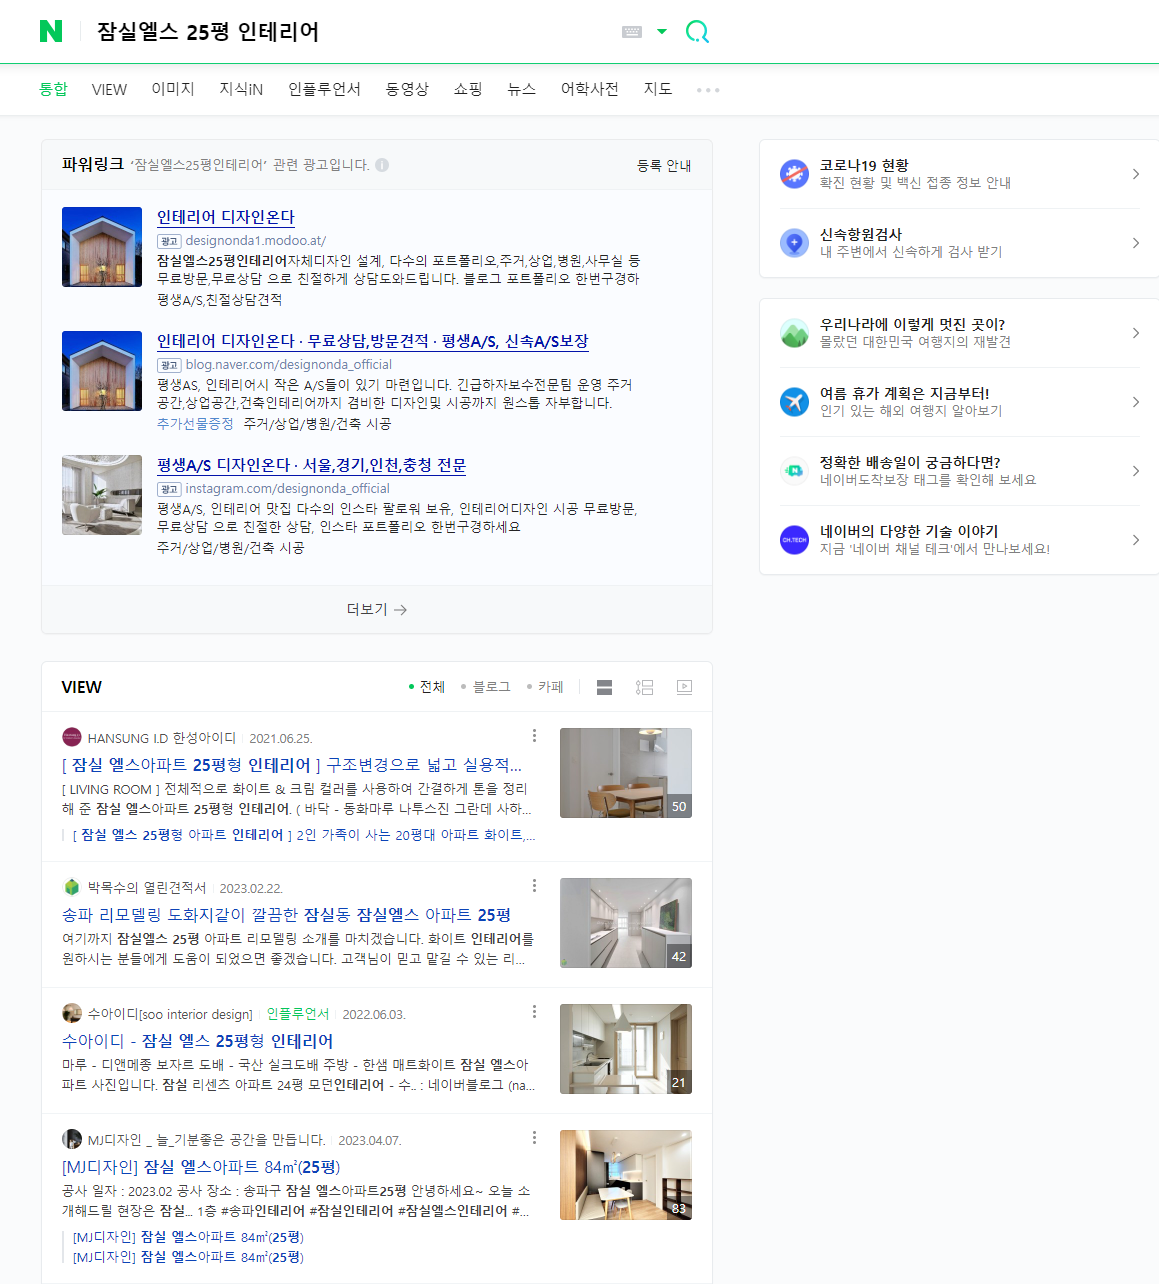1159x1284 pixels.
Task: Open the 지도 tab
Action: point(658,89)
